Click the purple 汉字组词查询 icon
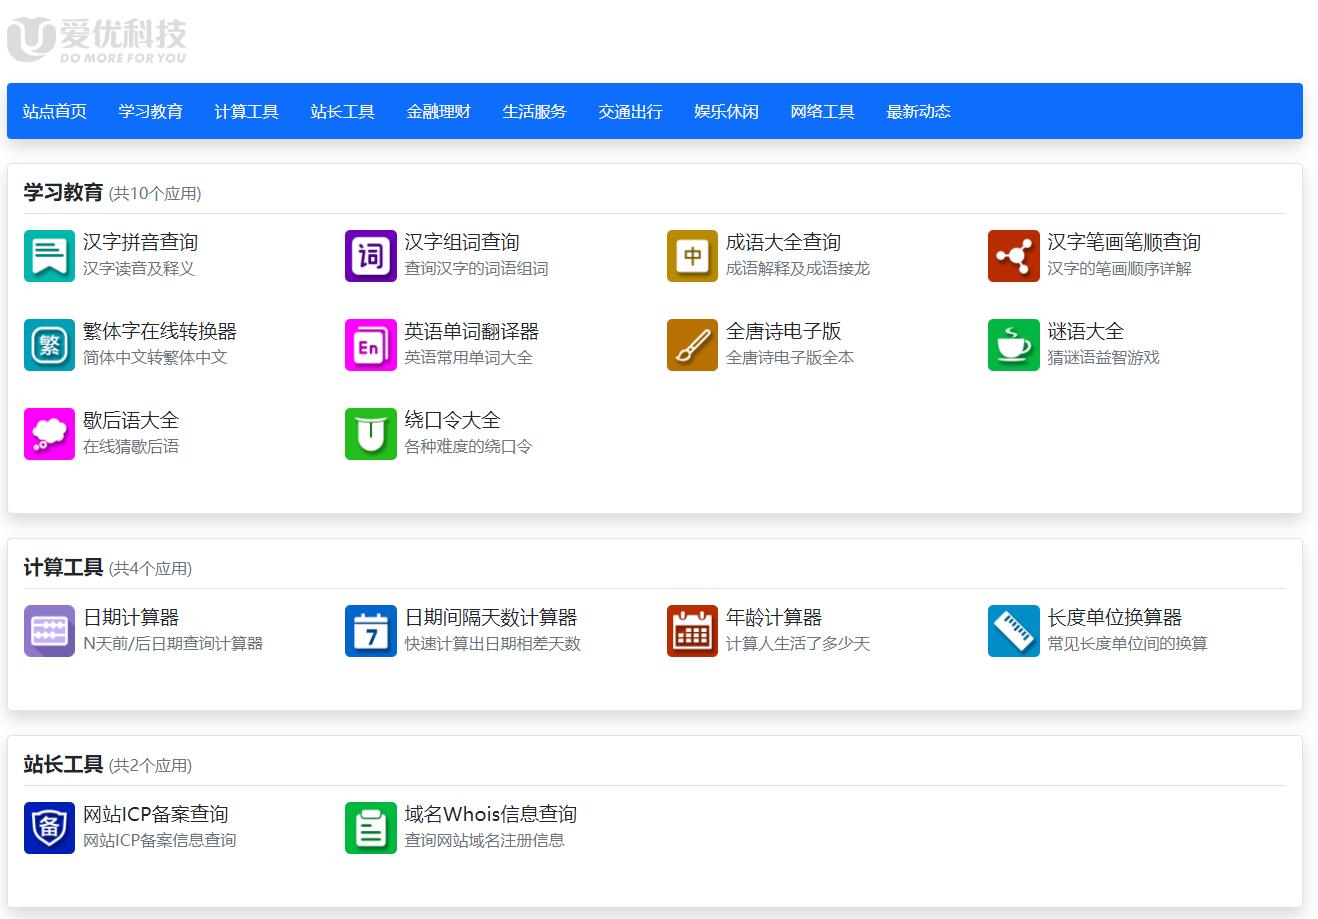The height and width of the screenshot is (919, 1318). tap(371, 255)
